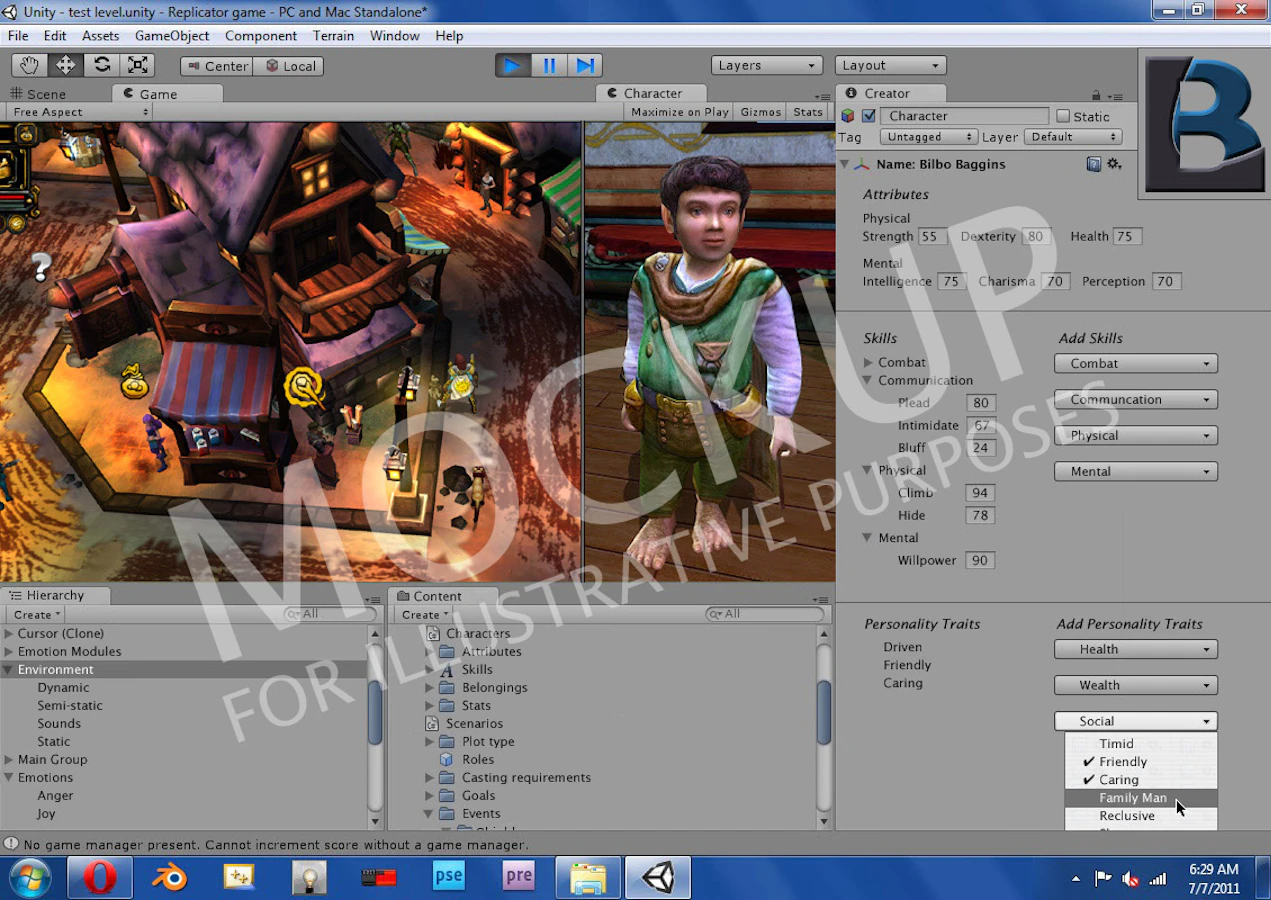This screenshot has height=900, width=1271.
Task: Select the Rotate tool in toolbar
Action: click(x=102, y=65)
